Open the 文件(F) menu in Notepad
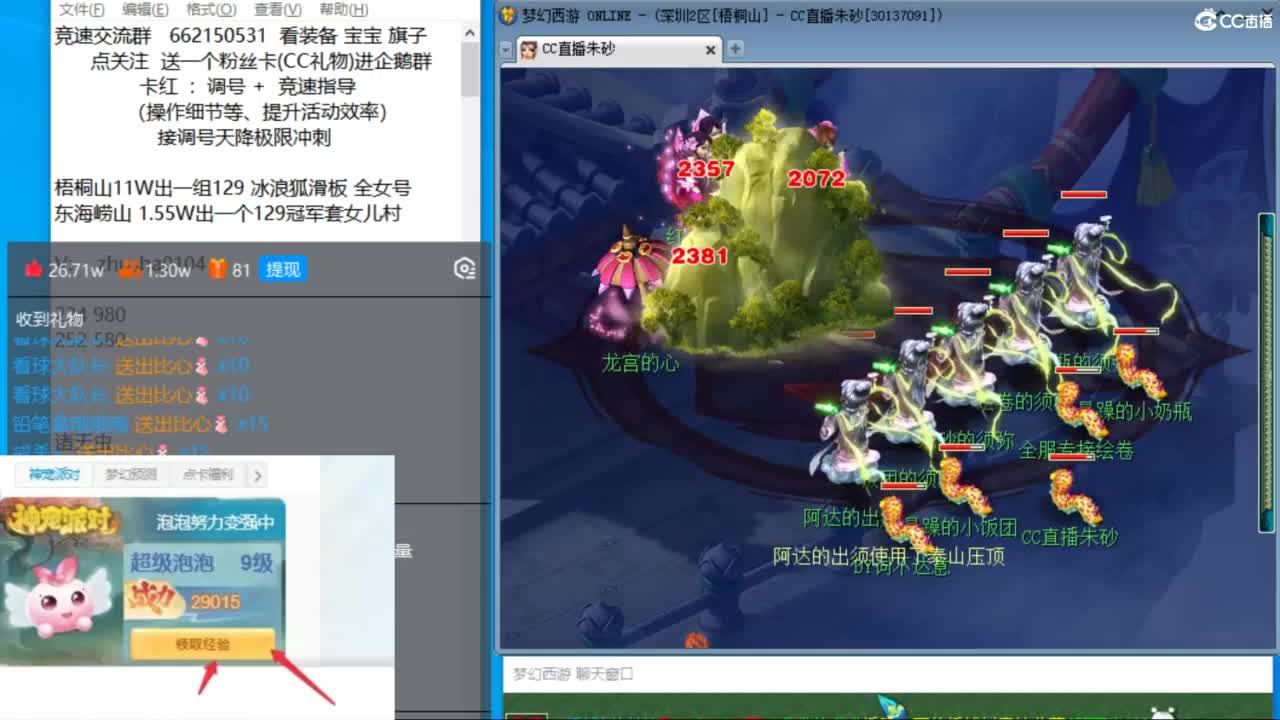Viewport: 1280px width, 720px height. 81,9
